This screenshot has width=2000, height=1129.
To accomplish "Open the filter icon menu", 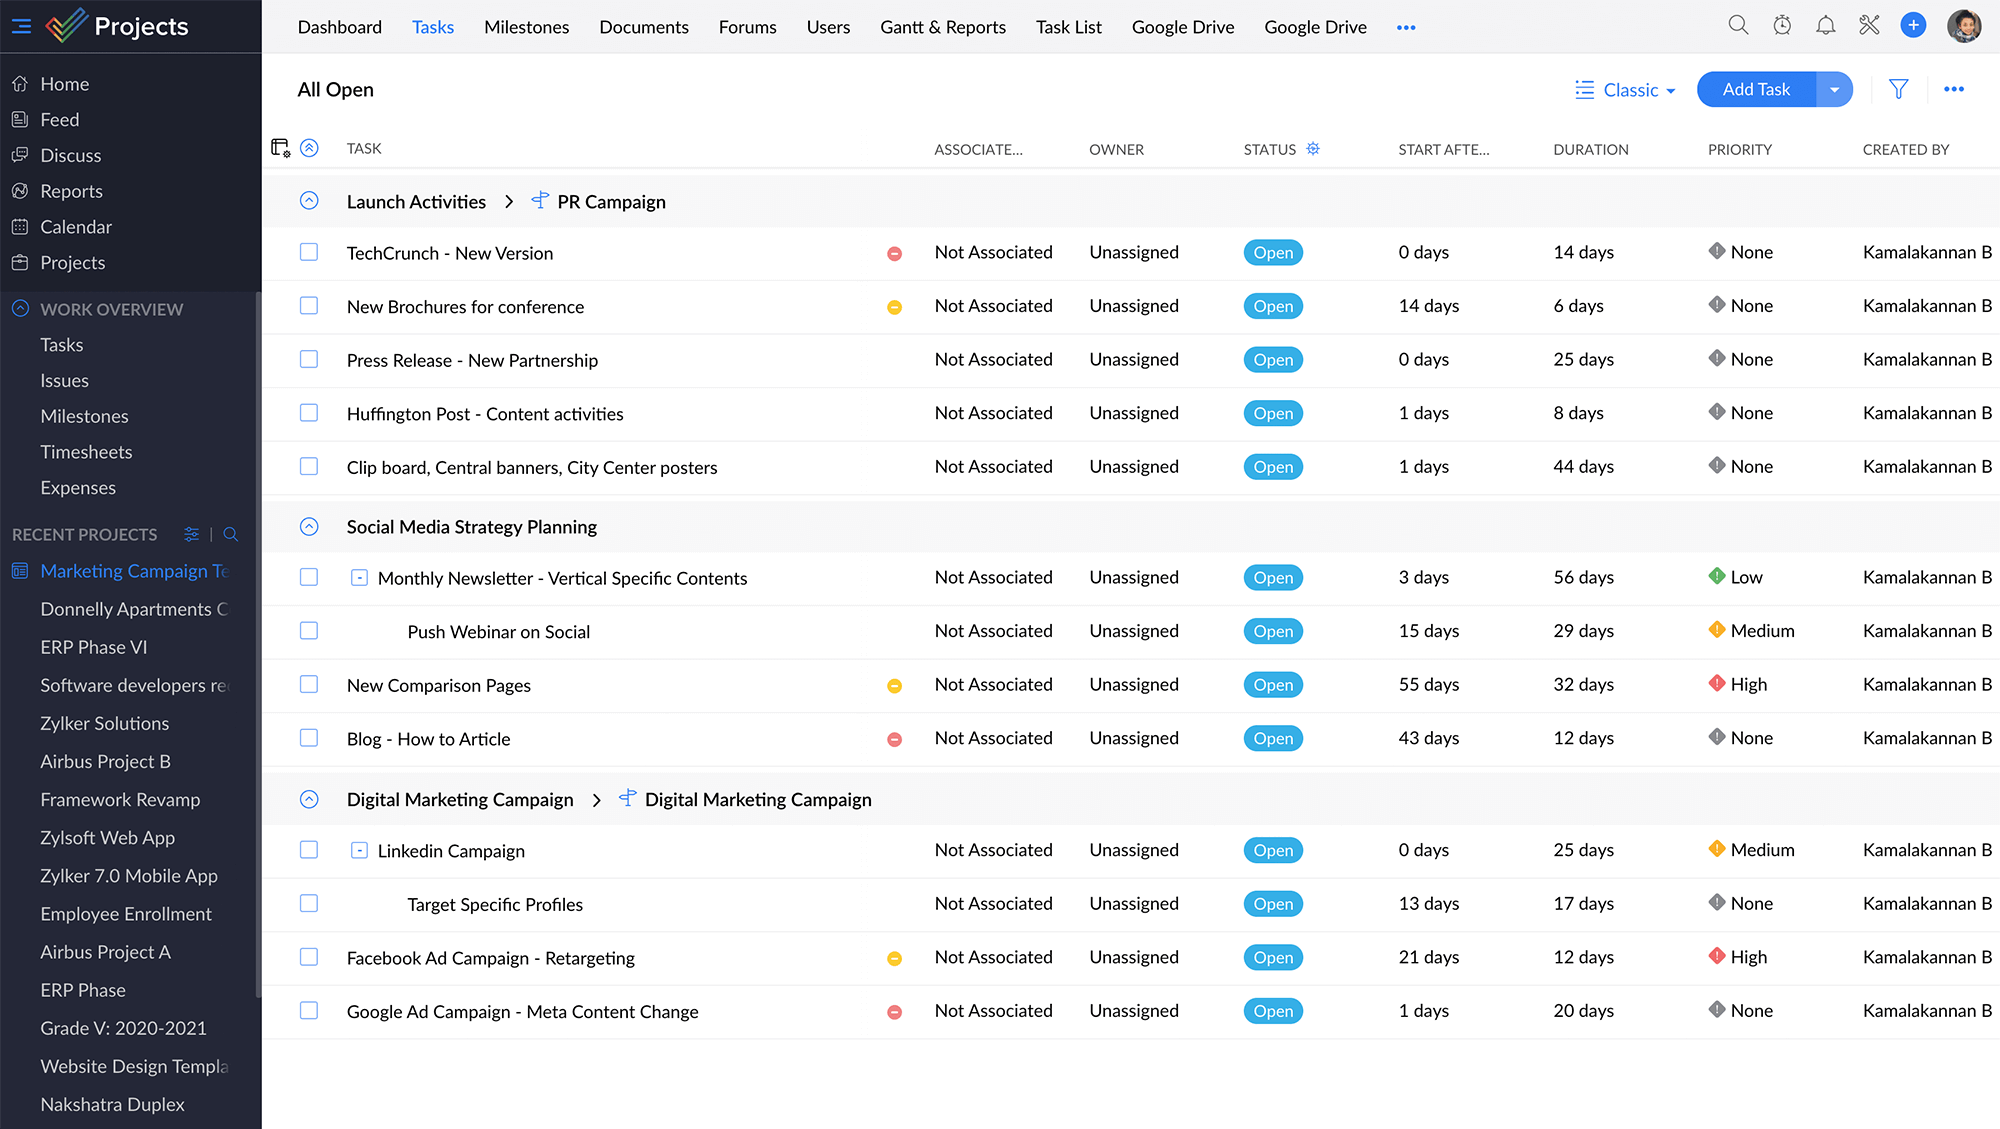I will [x=1898, y=87].
